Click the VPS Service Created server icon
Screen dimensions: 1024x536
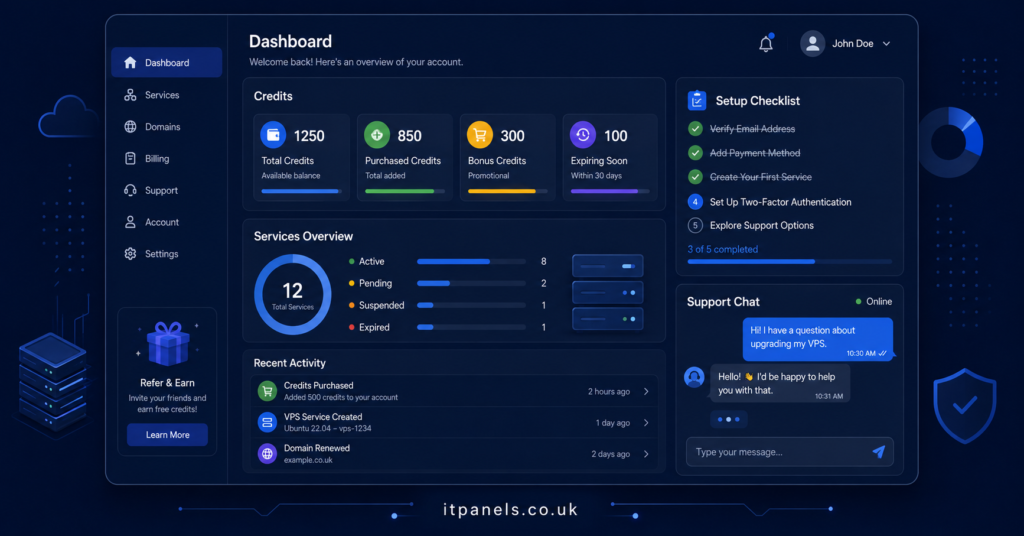(x=267, y=422)
